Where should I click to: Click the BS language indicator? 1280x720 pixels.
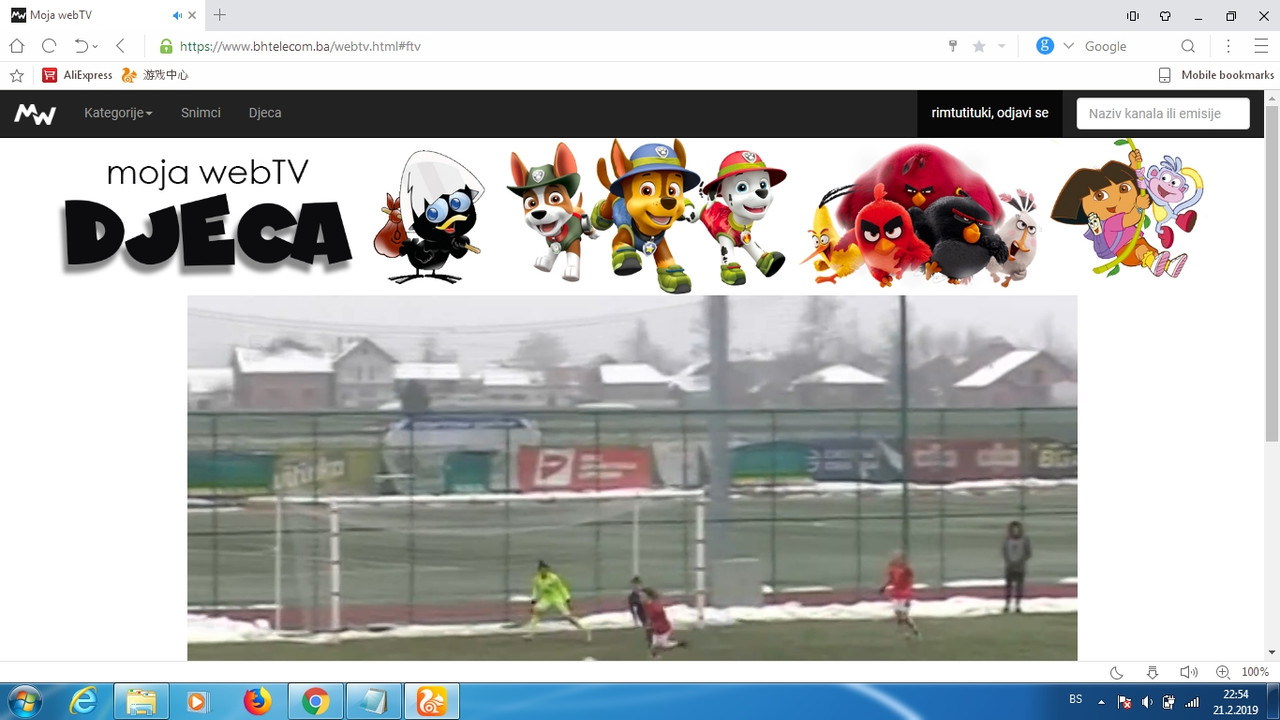click(x=1076, y=700)
